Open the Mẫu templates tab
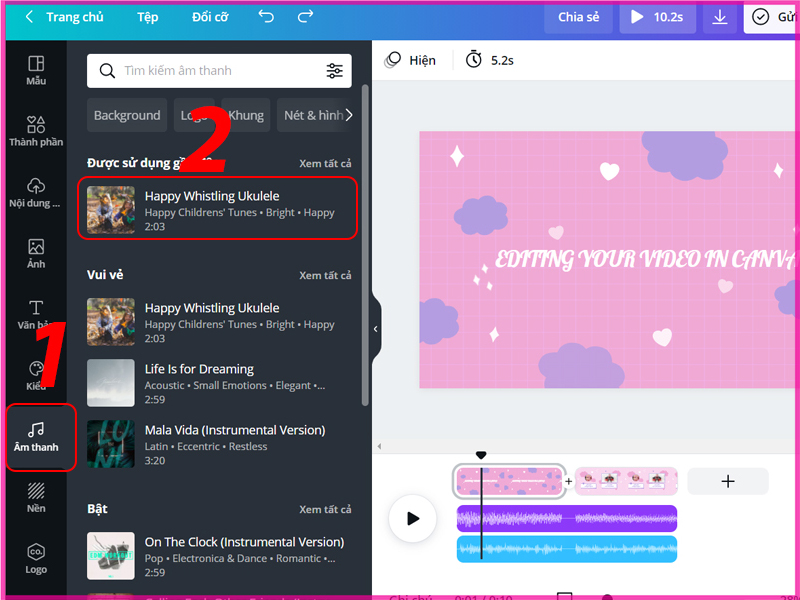Image resolution: width=800 pixels, height=600 pixels. (36, 70)
